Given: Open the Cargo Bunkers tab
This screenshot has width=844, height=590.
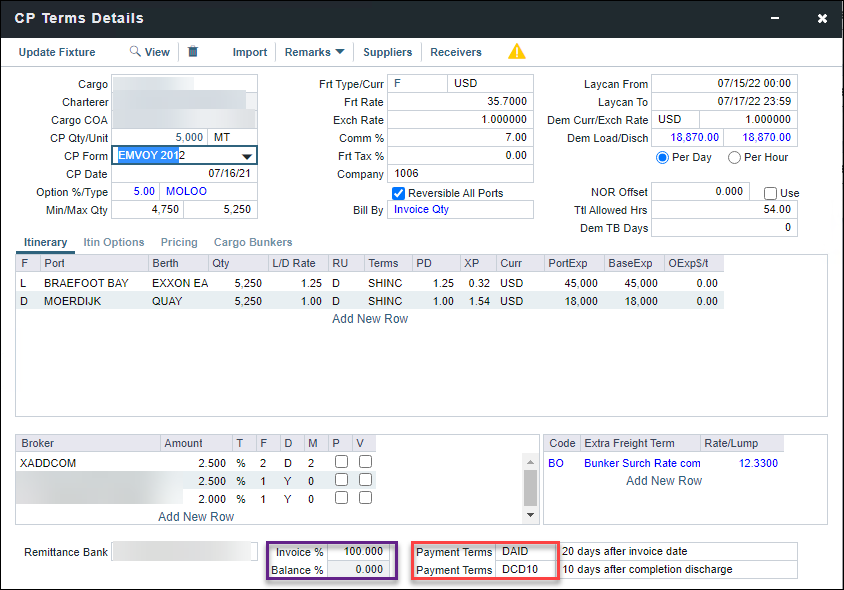Looking at the screenshot, I should 252,242.
